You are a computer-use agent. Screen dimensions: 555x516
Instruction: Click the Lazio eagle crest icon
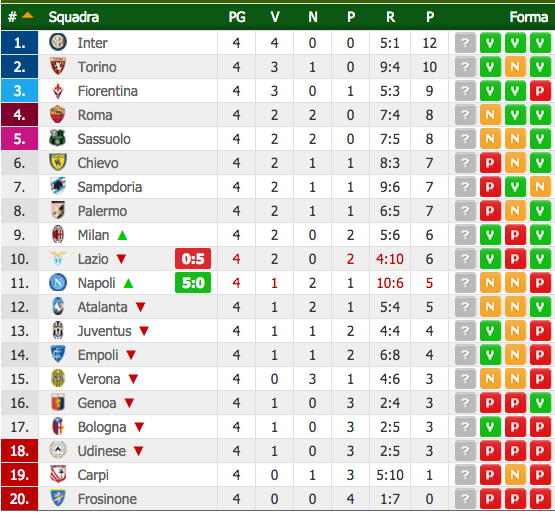[58, 258]
